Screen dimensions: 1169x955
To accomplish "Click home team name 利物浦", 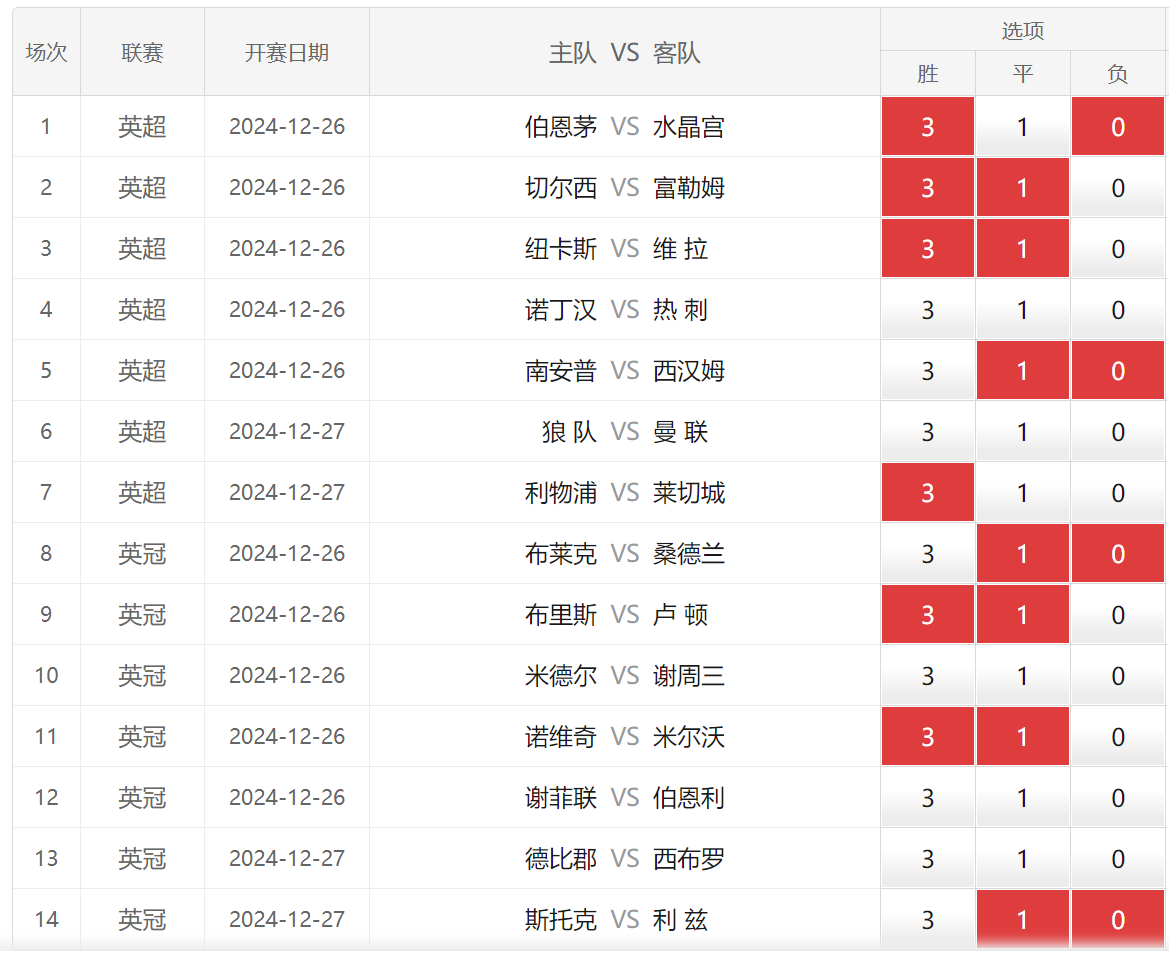I will click(x=561, y=492).
